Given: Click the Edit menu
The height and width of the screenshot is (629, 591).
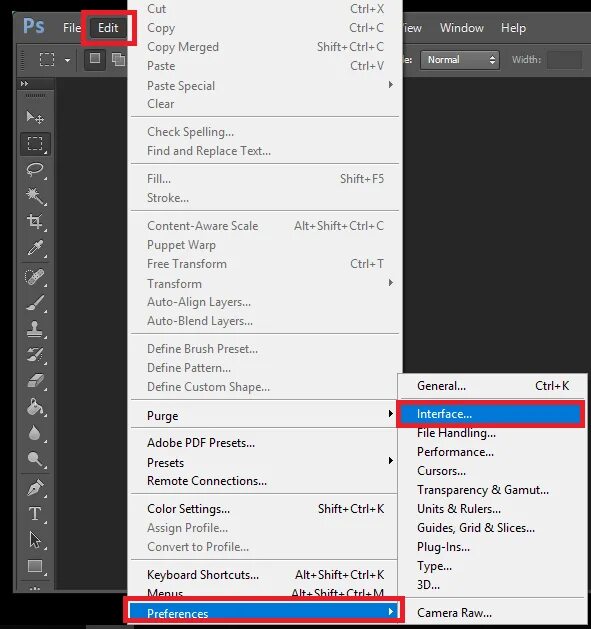Looking at the screenshot, I should 108,28.
